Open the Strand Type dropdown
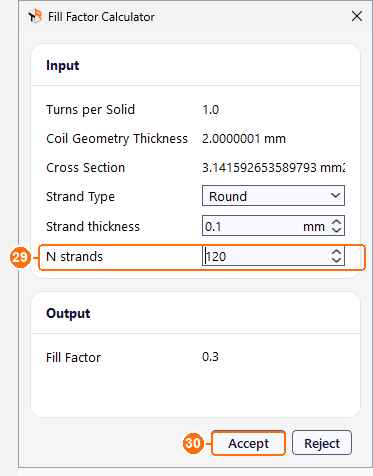Screen dimensions: 373x476 click(273, 196)
